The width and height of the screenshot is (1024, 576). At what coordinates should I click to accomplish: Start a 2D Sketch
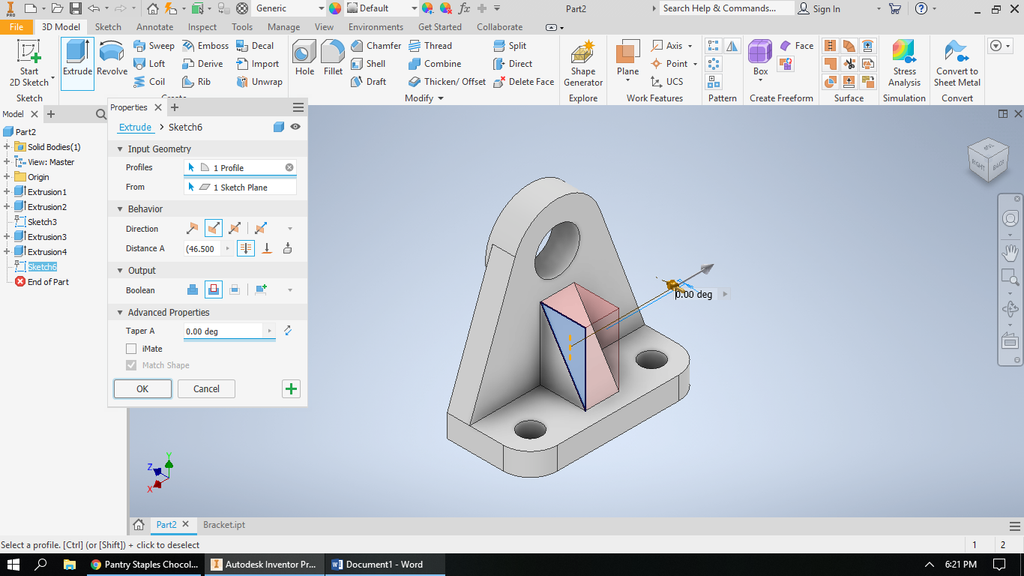(29, 63)
